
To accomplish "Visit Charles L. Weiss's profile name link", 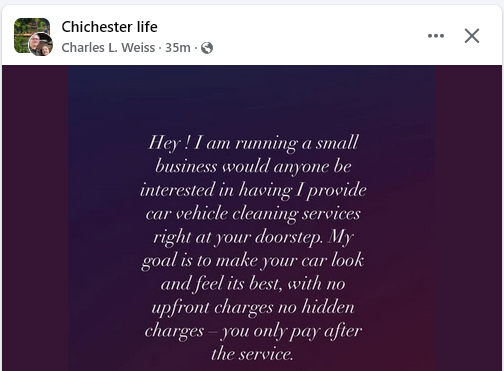I will [108, 48].
